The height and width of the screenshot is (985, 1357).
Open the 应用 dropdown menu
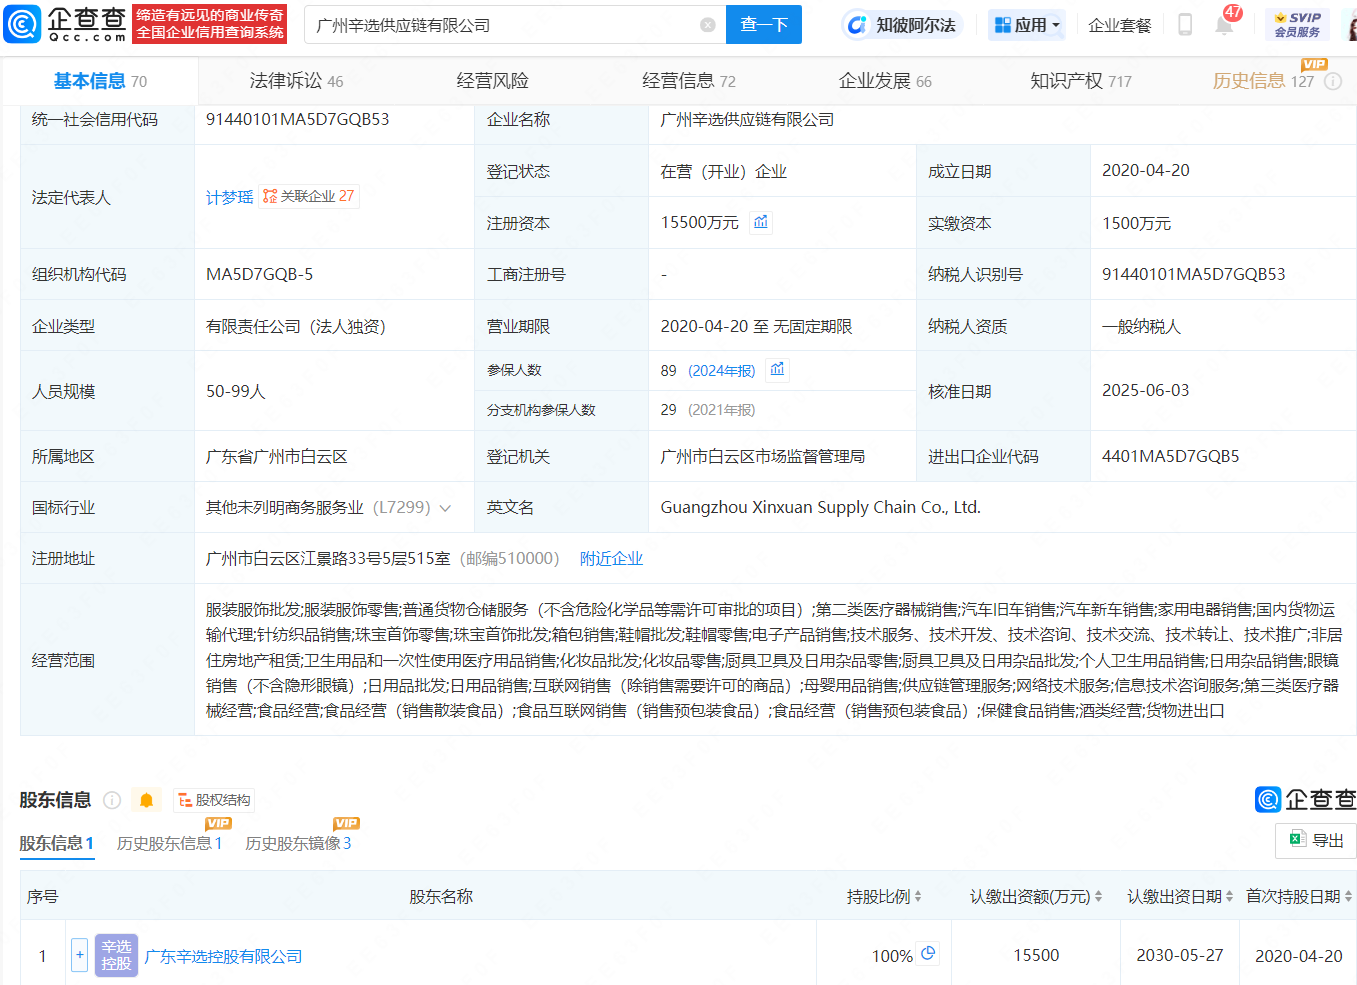pyautogui.click(x=1027, y=25)
